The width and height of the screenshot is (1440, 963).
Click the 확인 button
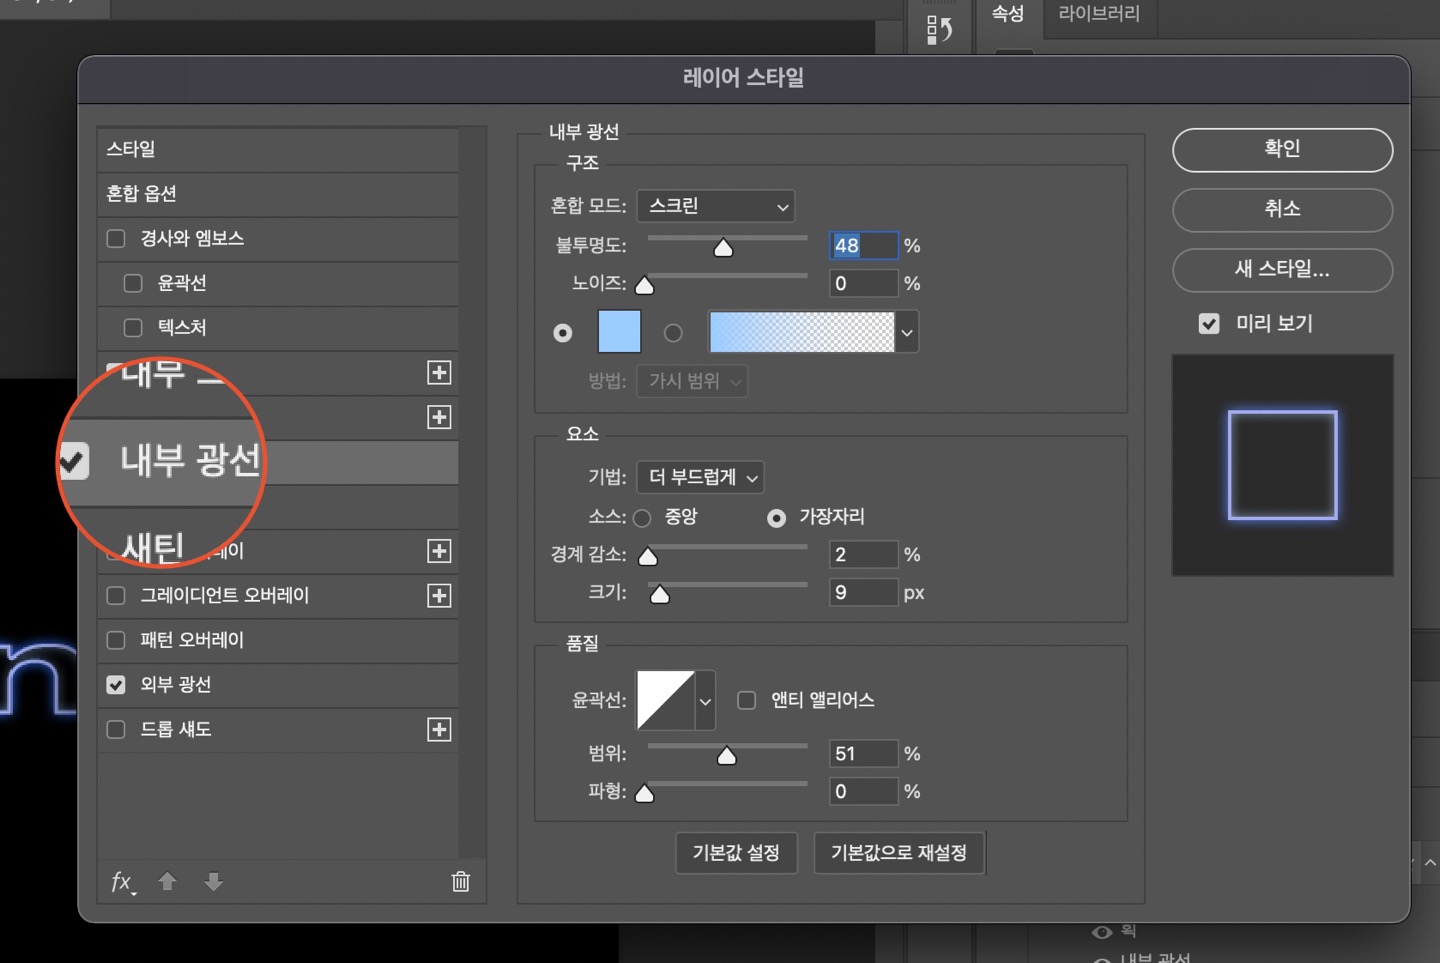pos(1282,150)
